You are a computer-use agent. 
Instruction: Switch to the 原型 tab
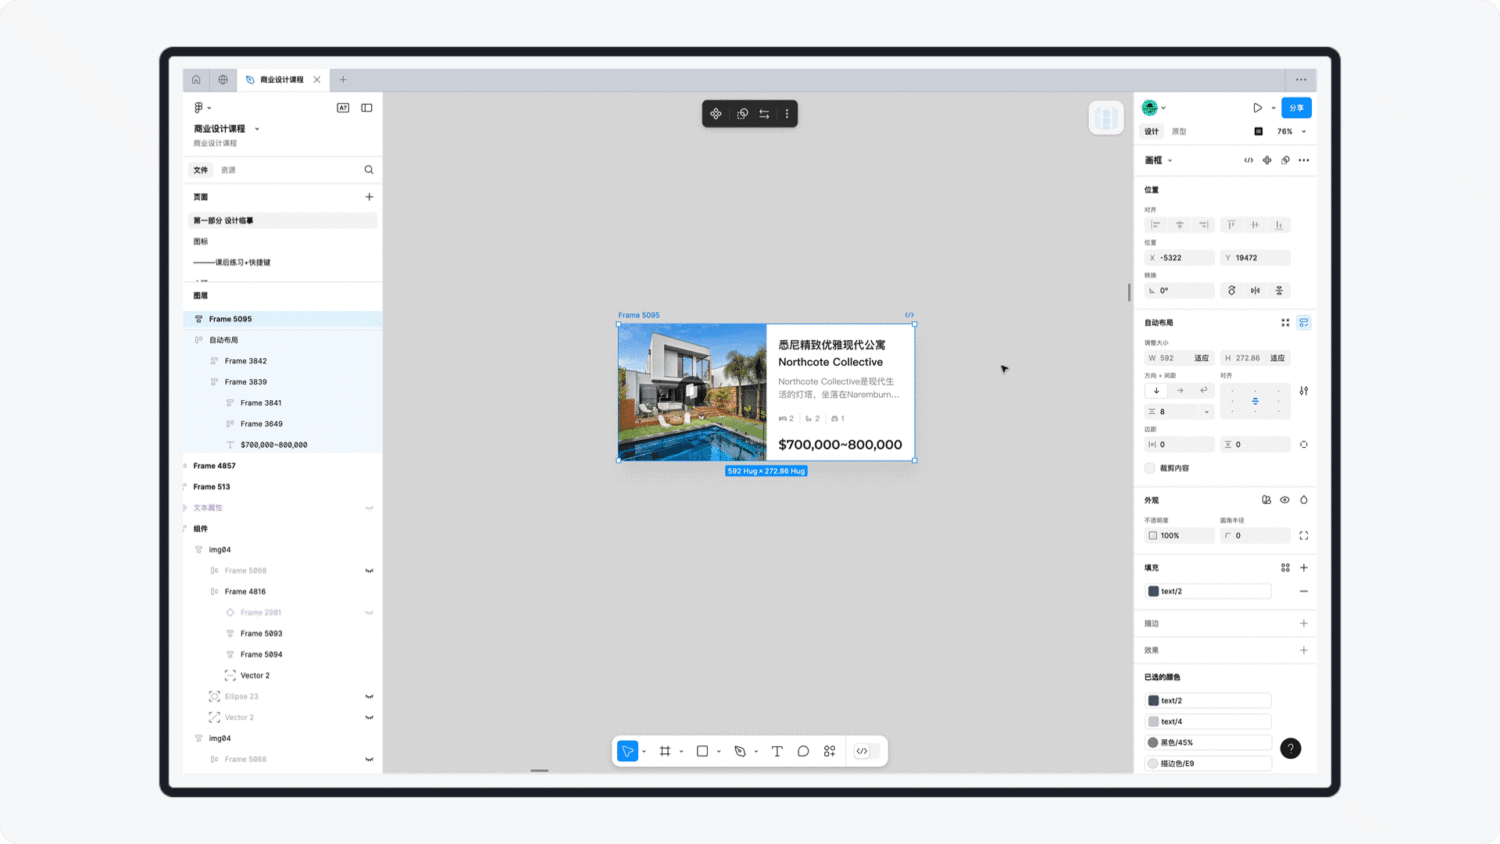1177,131
